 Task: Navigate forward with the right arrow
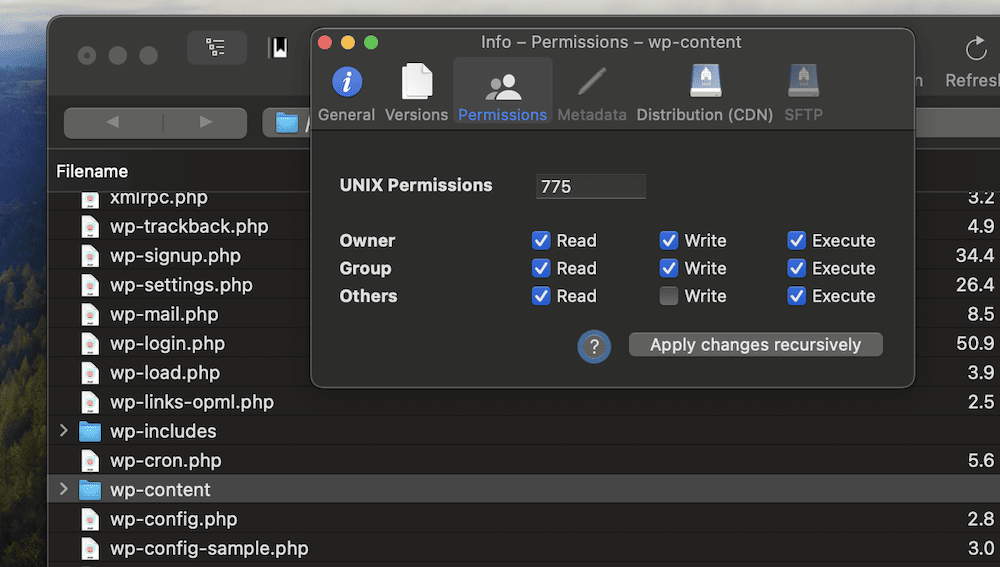pyautogui.click(x=205, y=122)
